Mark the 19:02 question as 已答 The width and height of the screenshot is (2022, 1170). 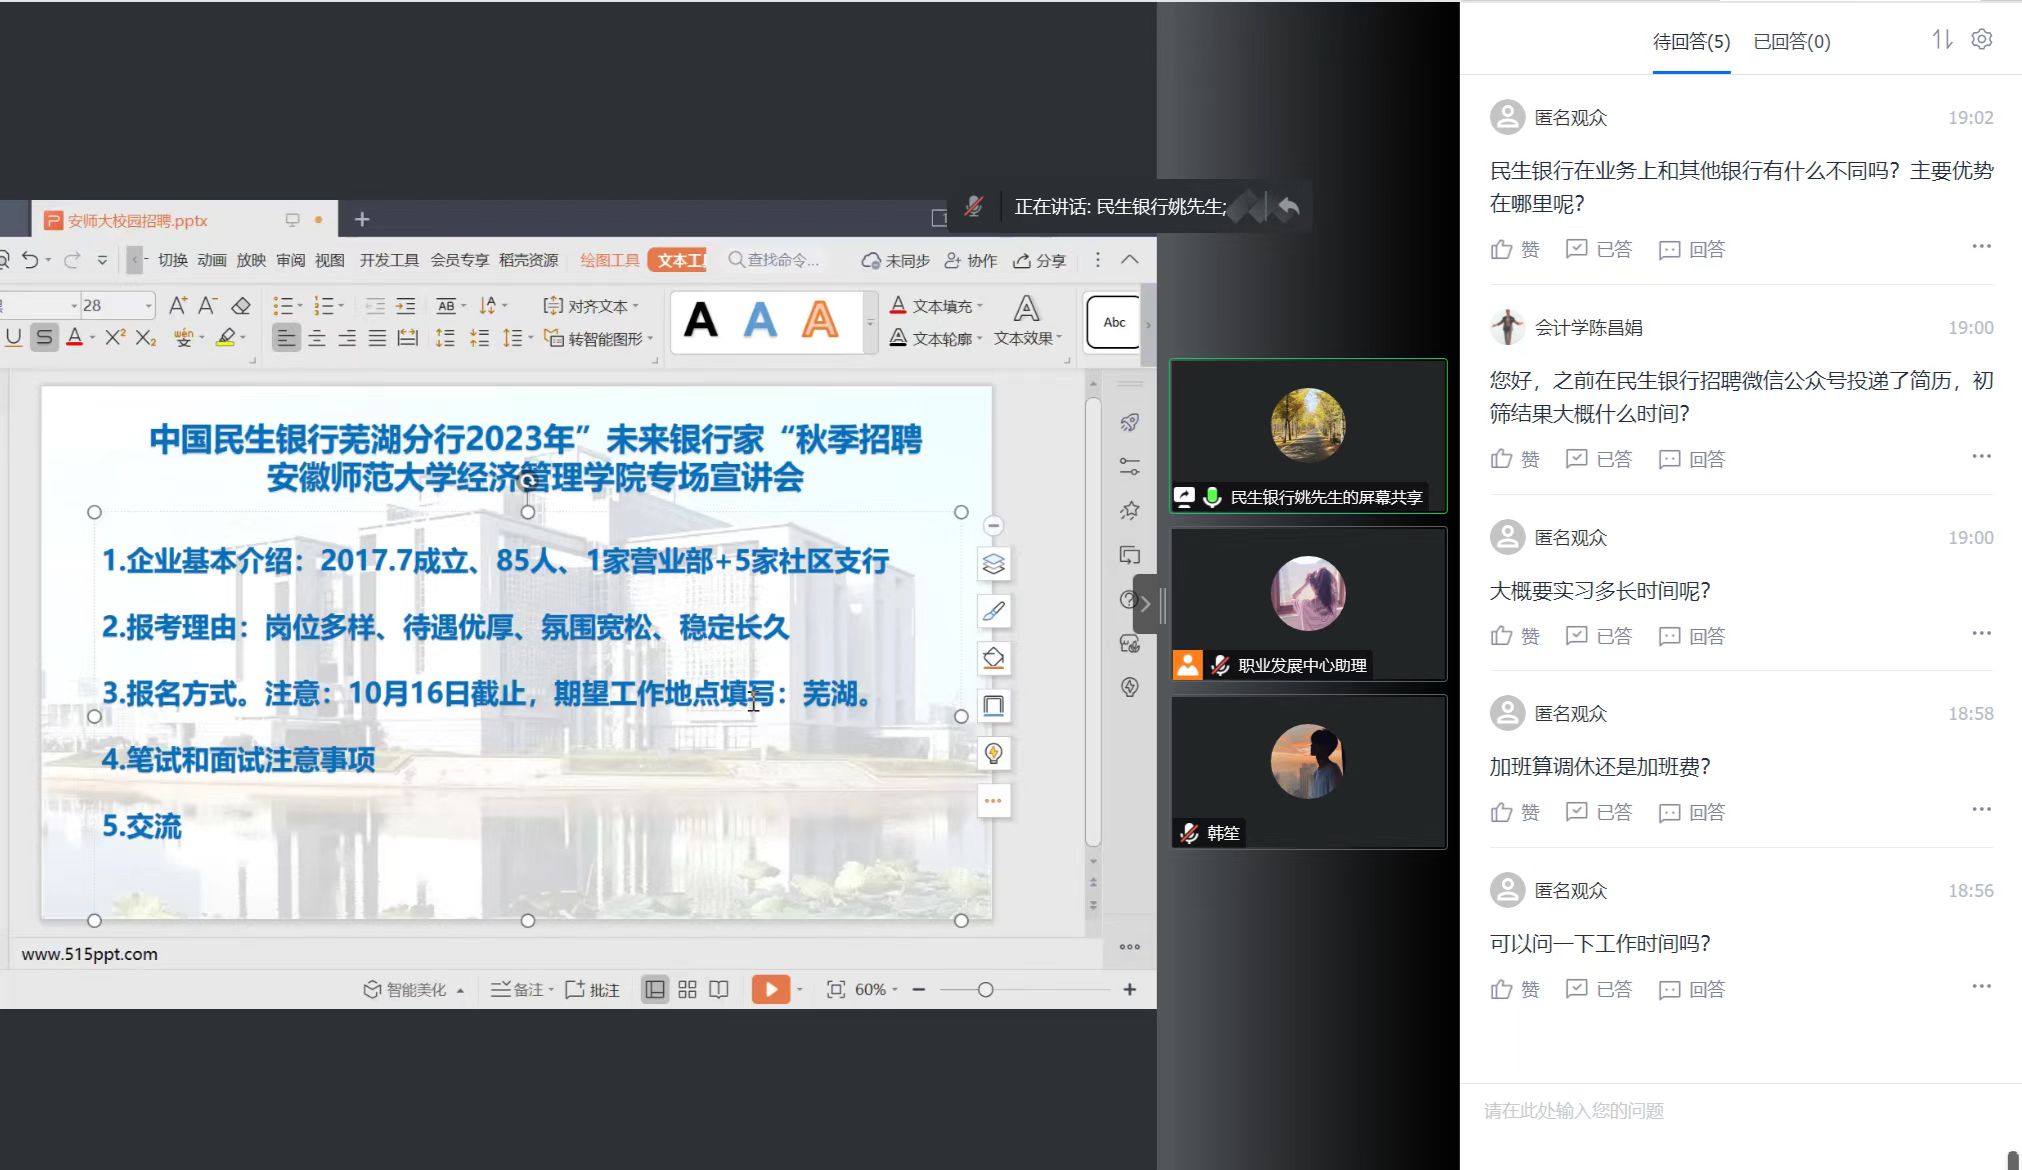click(x=1598, y=249)
